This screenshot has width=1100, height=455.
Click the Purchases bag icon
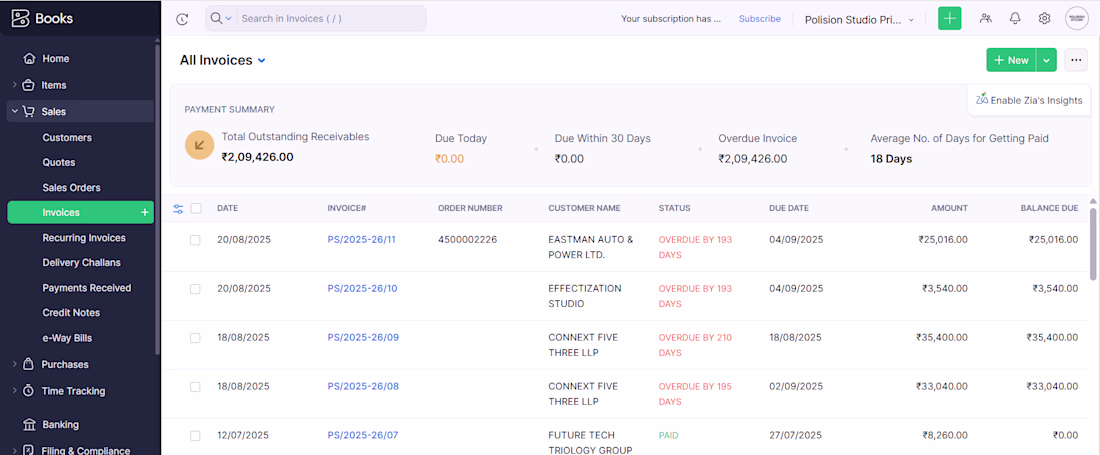pyautogui.click(x=29, y=365)
